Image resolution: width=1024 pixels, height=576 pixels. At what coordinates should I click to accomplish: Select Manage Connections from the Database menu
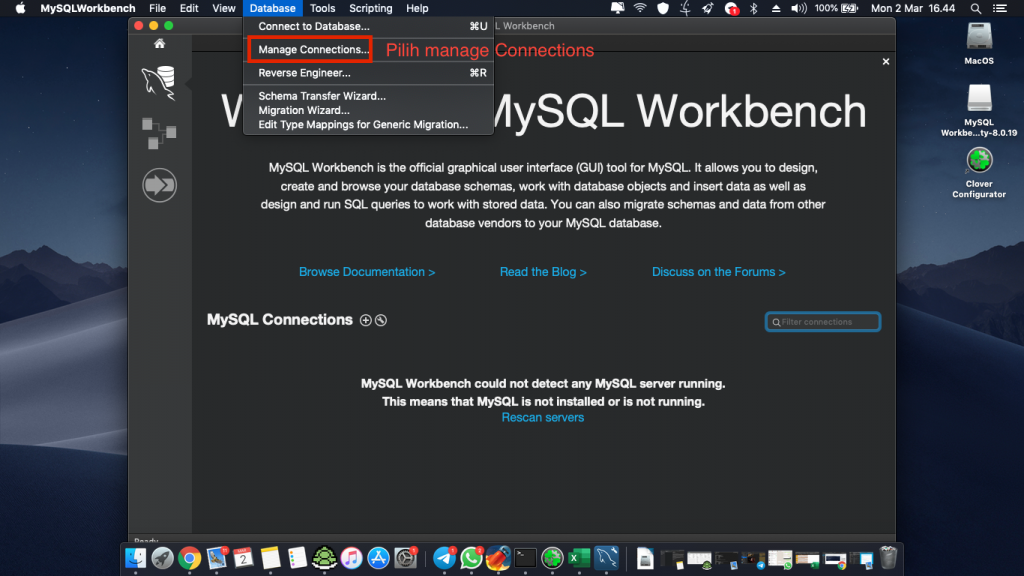point(308,49)
